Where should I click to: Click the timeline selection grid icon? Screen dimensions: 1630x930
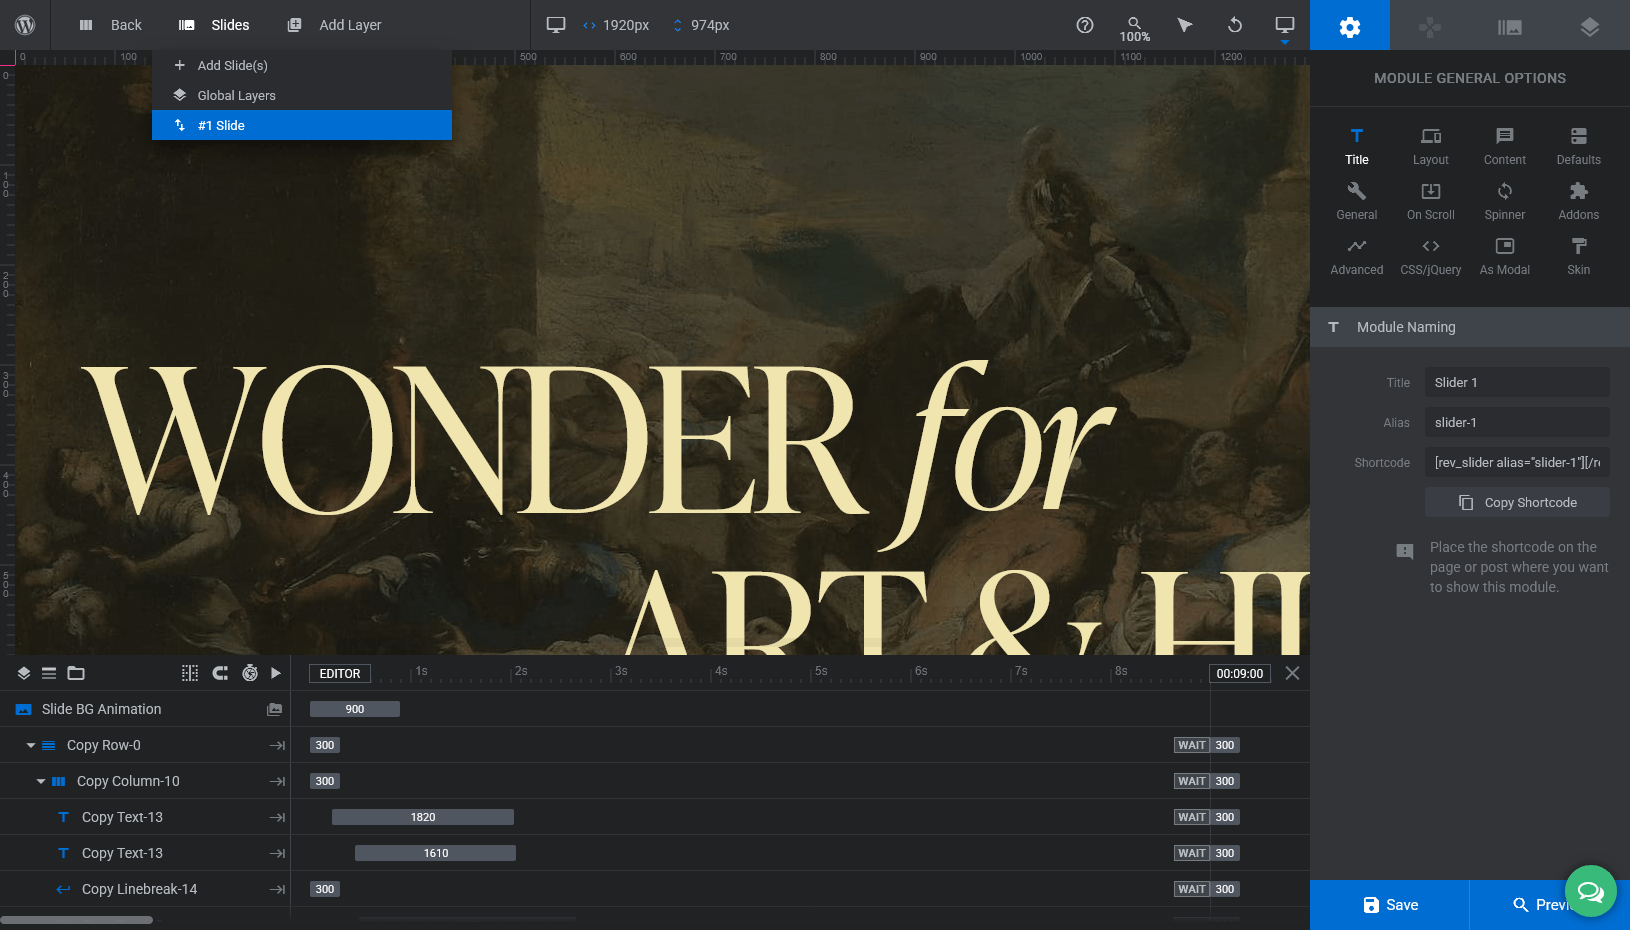190,673
